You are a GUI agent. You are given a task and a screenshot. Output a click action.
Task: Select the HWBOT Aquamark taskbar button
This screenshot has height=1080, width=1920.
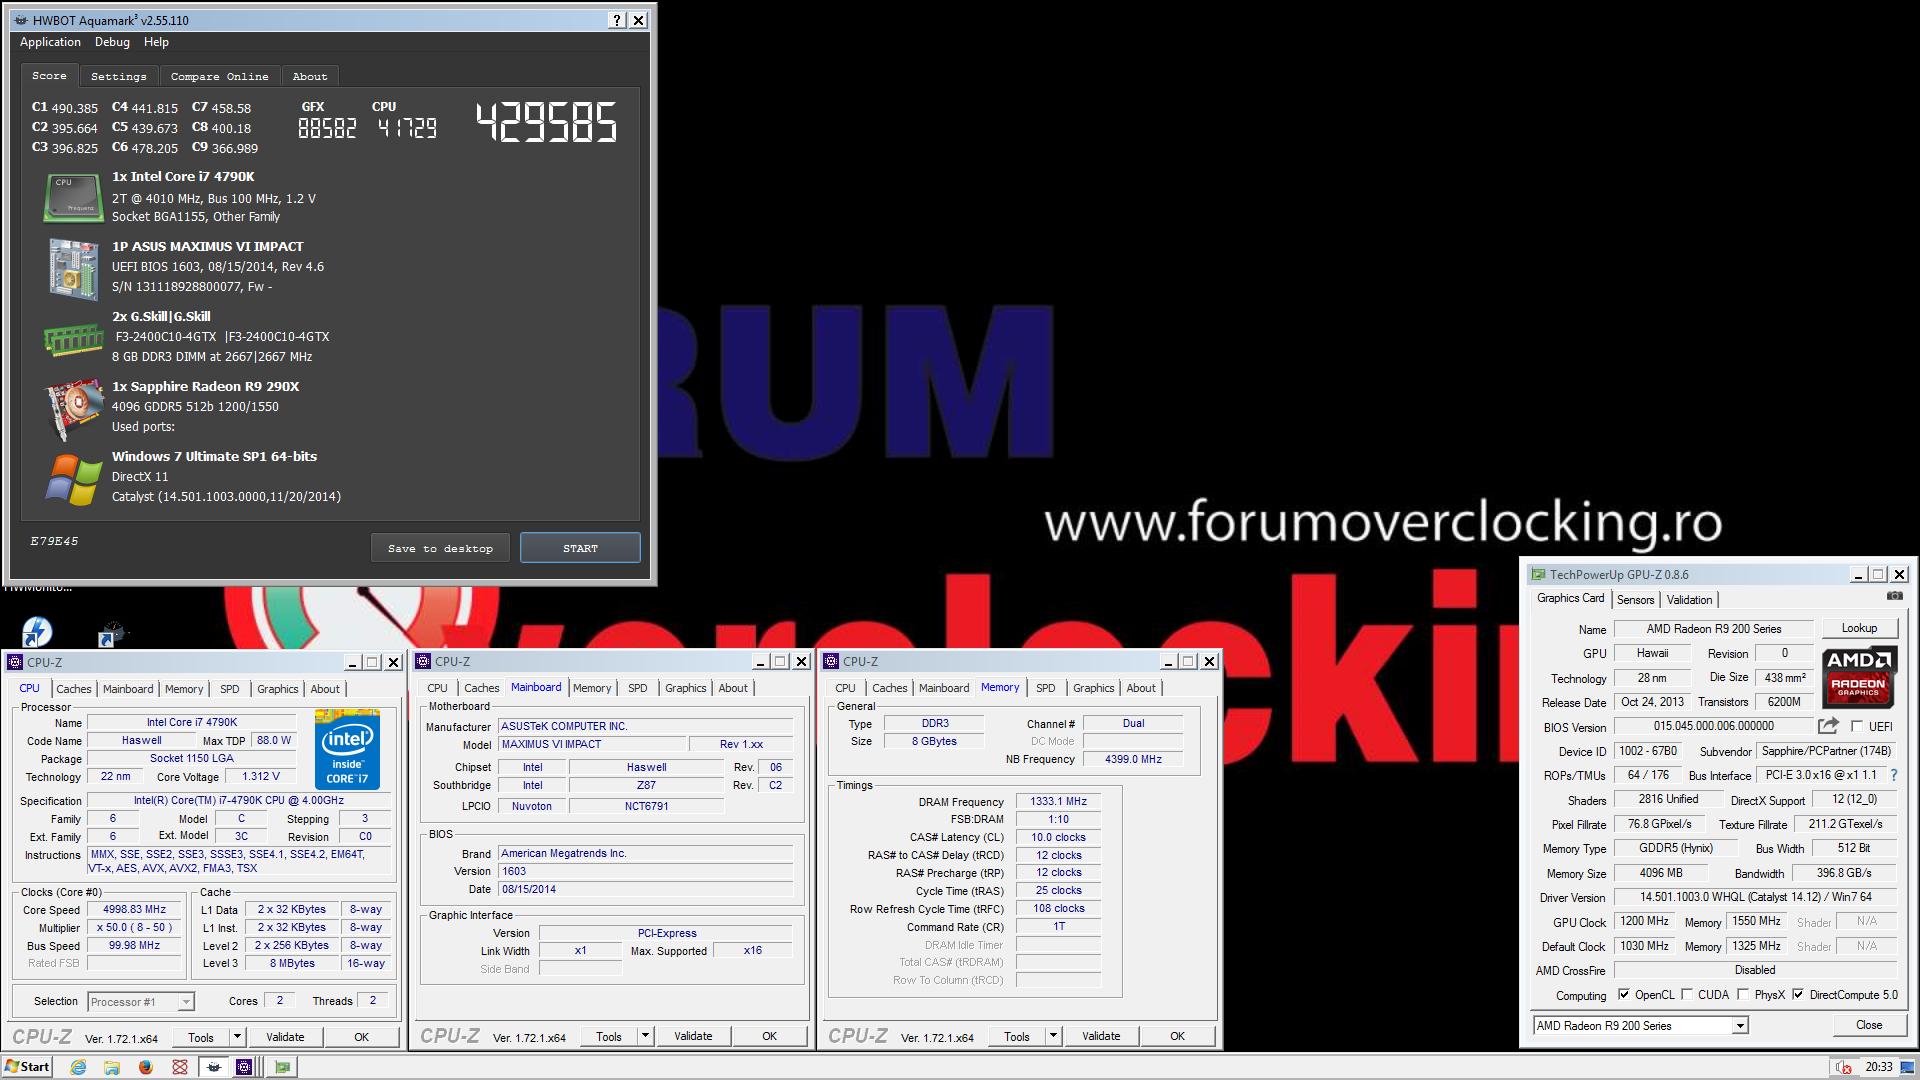click(214, 1067)
